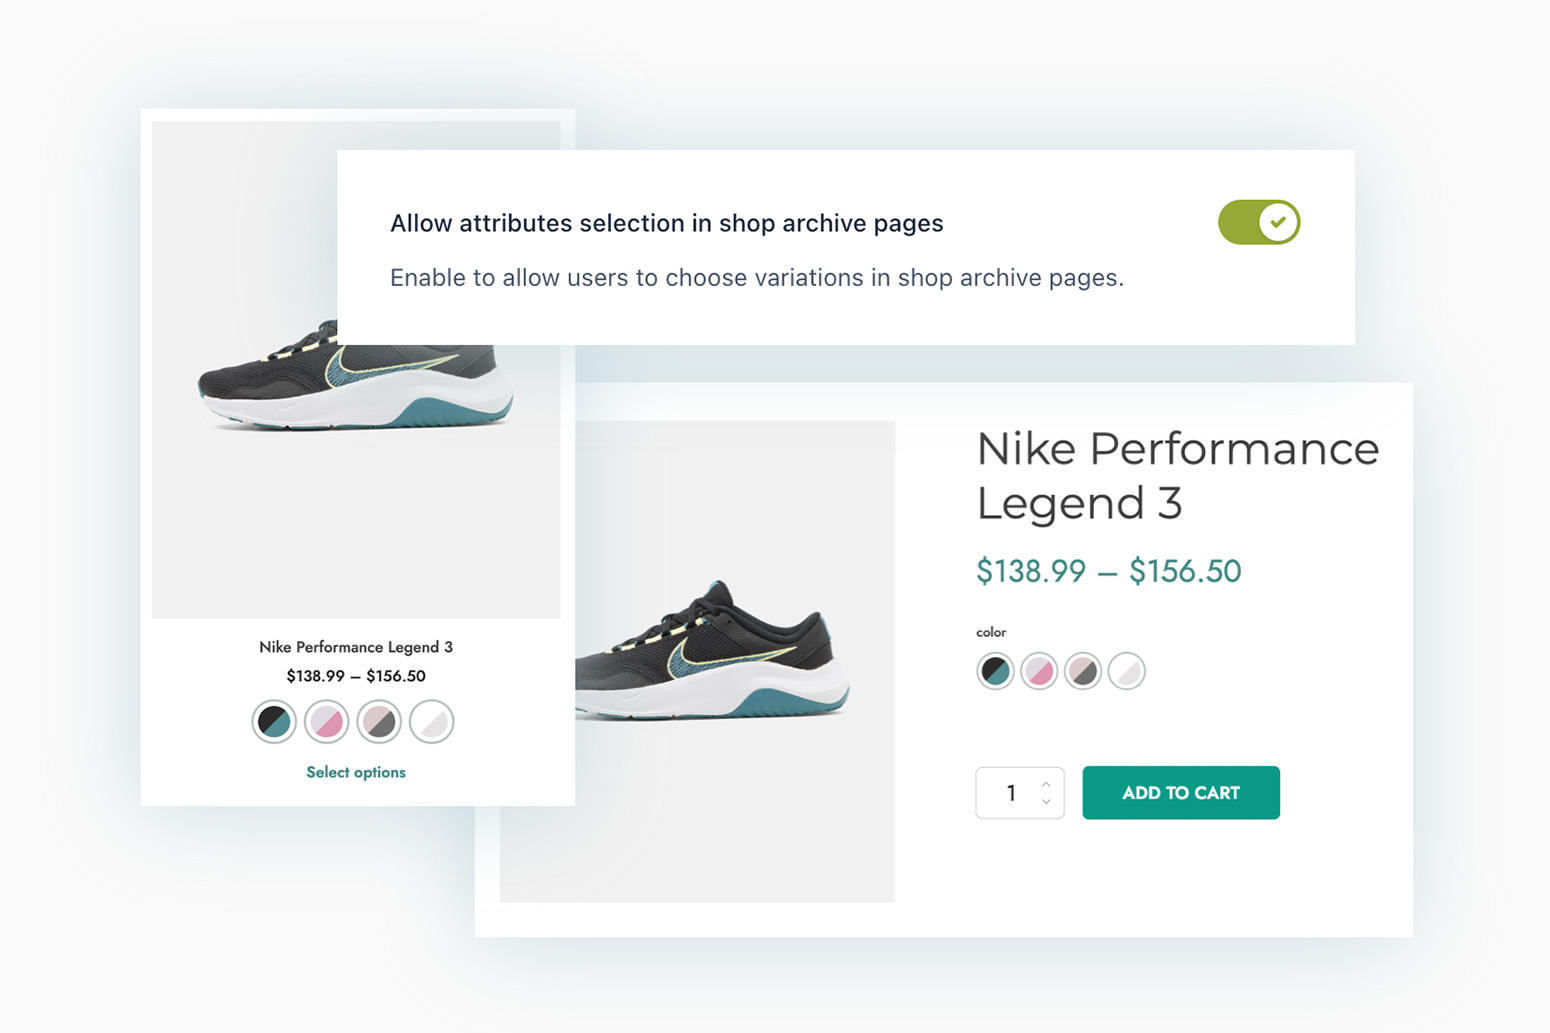Select black-teal color swatch on archive card
The image size is (1550, 1033).
point(274,721)
